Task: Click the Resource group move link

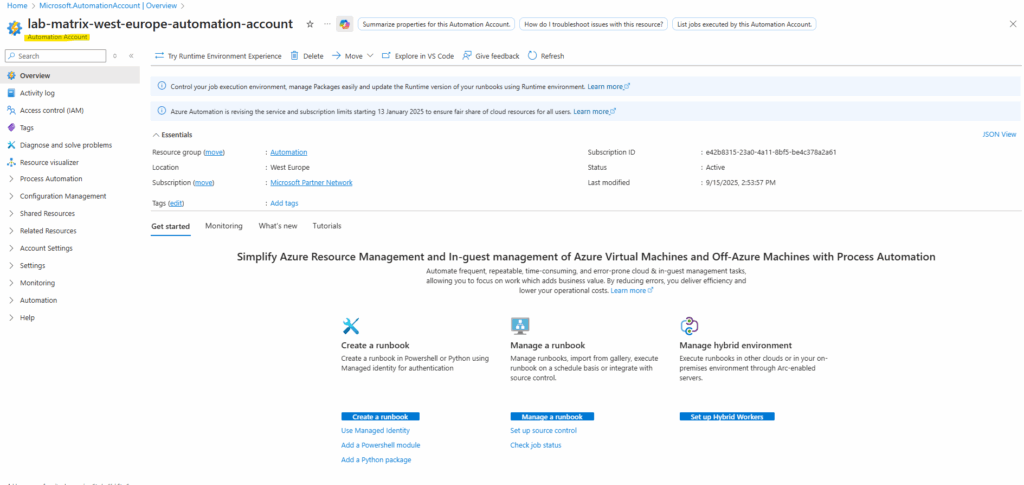Action: point(214,152)
